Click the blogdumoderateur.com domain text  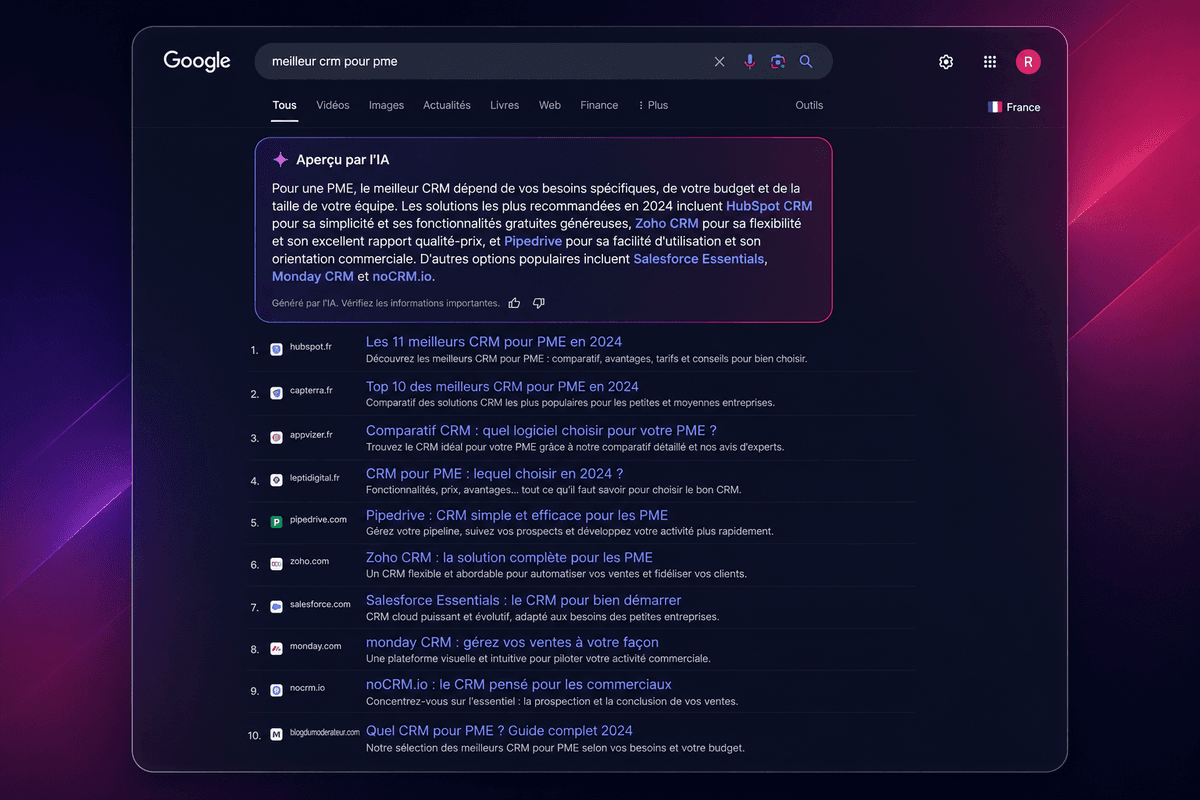[x=325, y=733]
